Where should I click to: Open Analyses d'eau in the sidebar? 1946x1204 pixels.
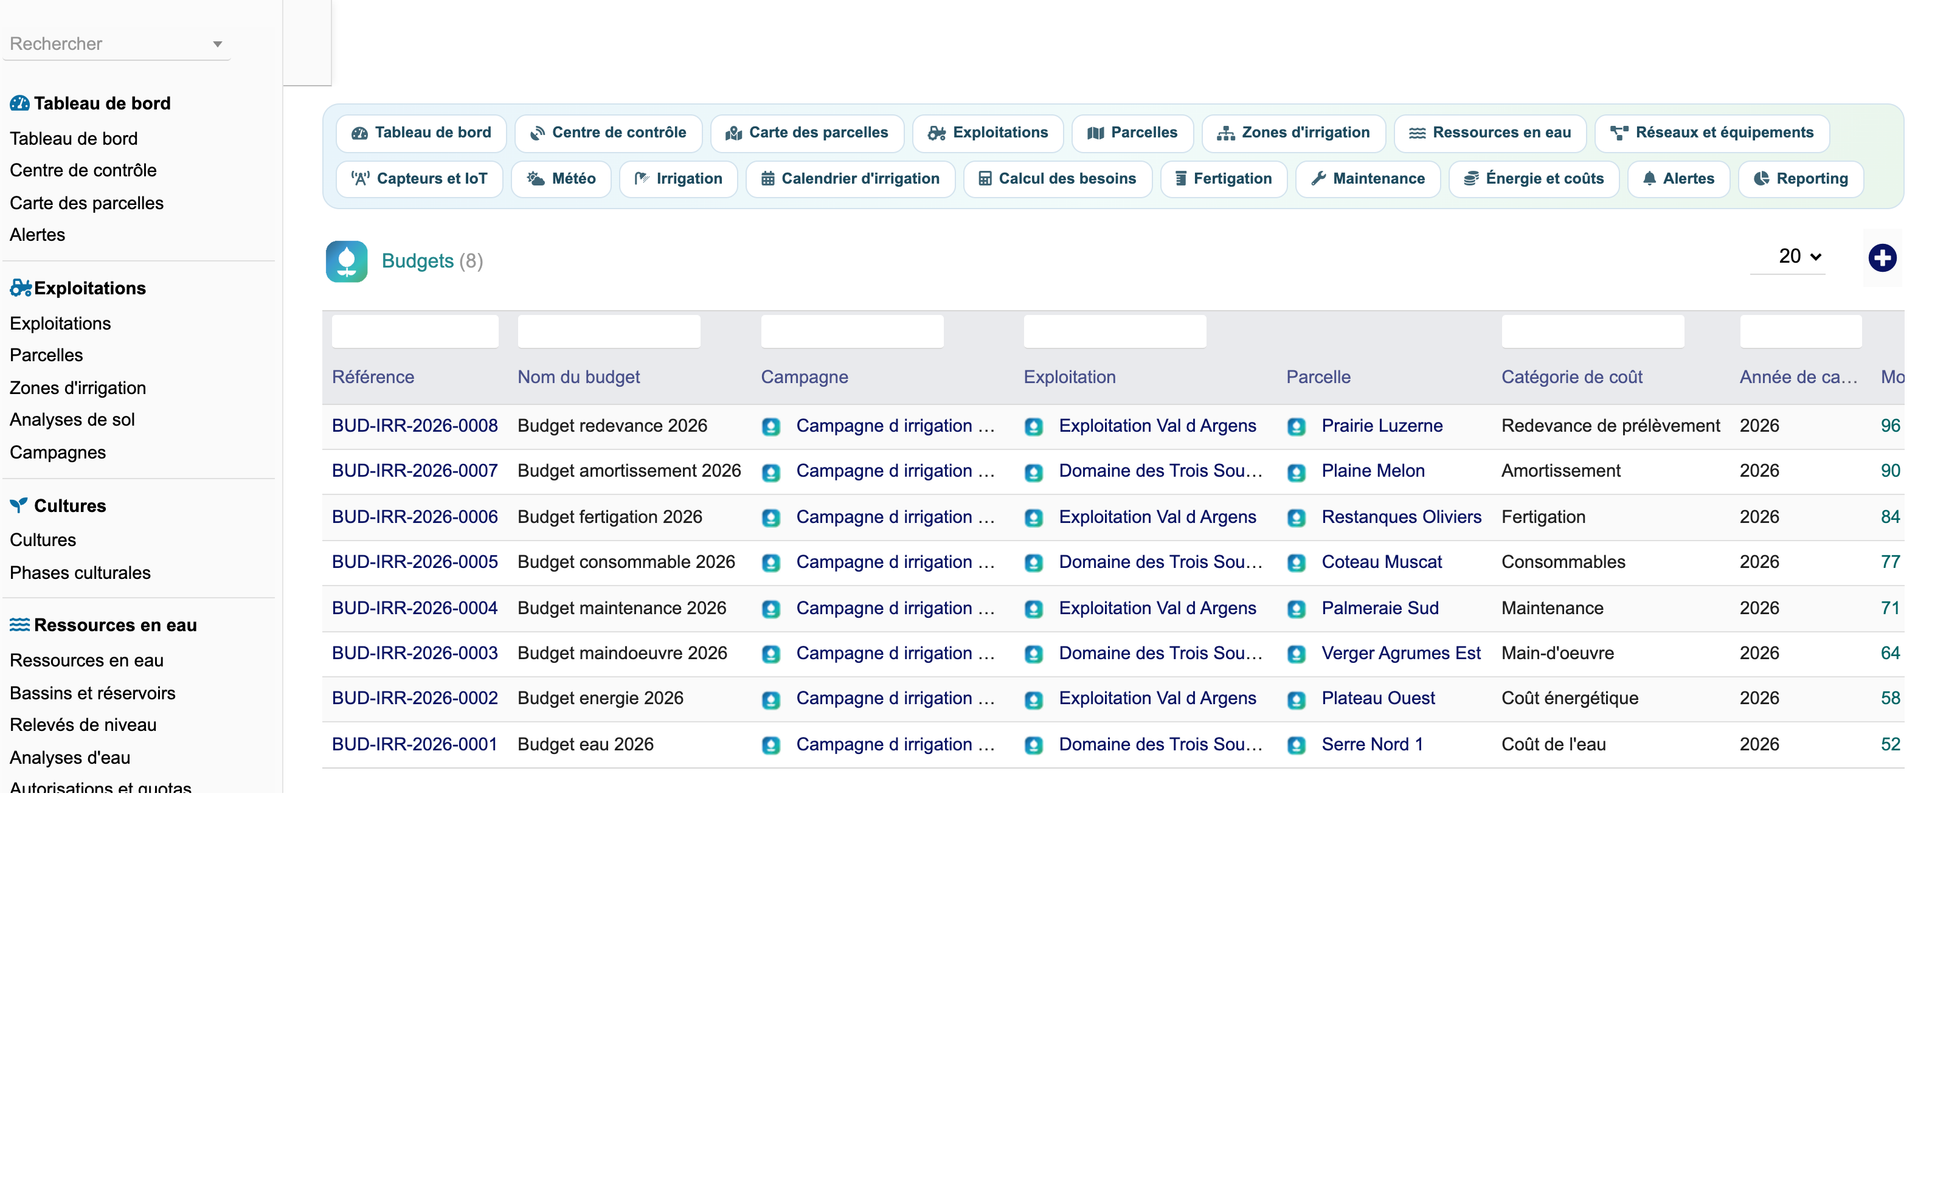tap(70, 758)
